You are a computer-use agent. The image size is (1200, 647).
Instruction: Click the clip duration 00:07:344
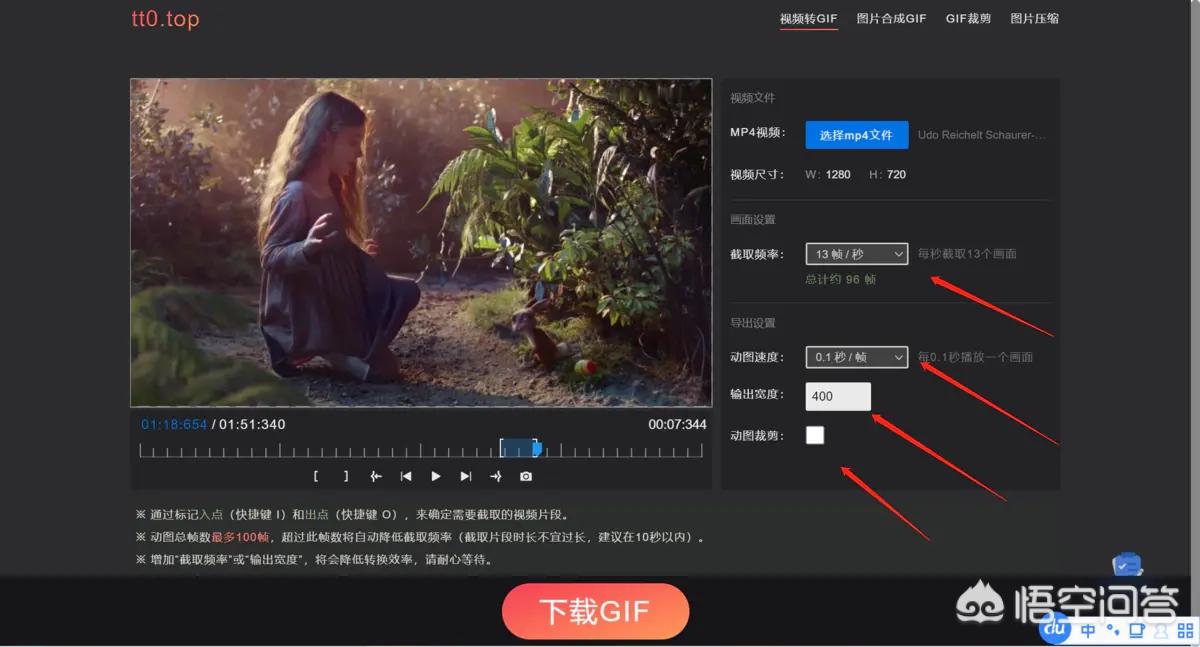point(677,425)
